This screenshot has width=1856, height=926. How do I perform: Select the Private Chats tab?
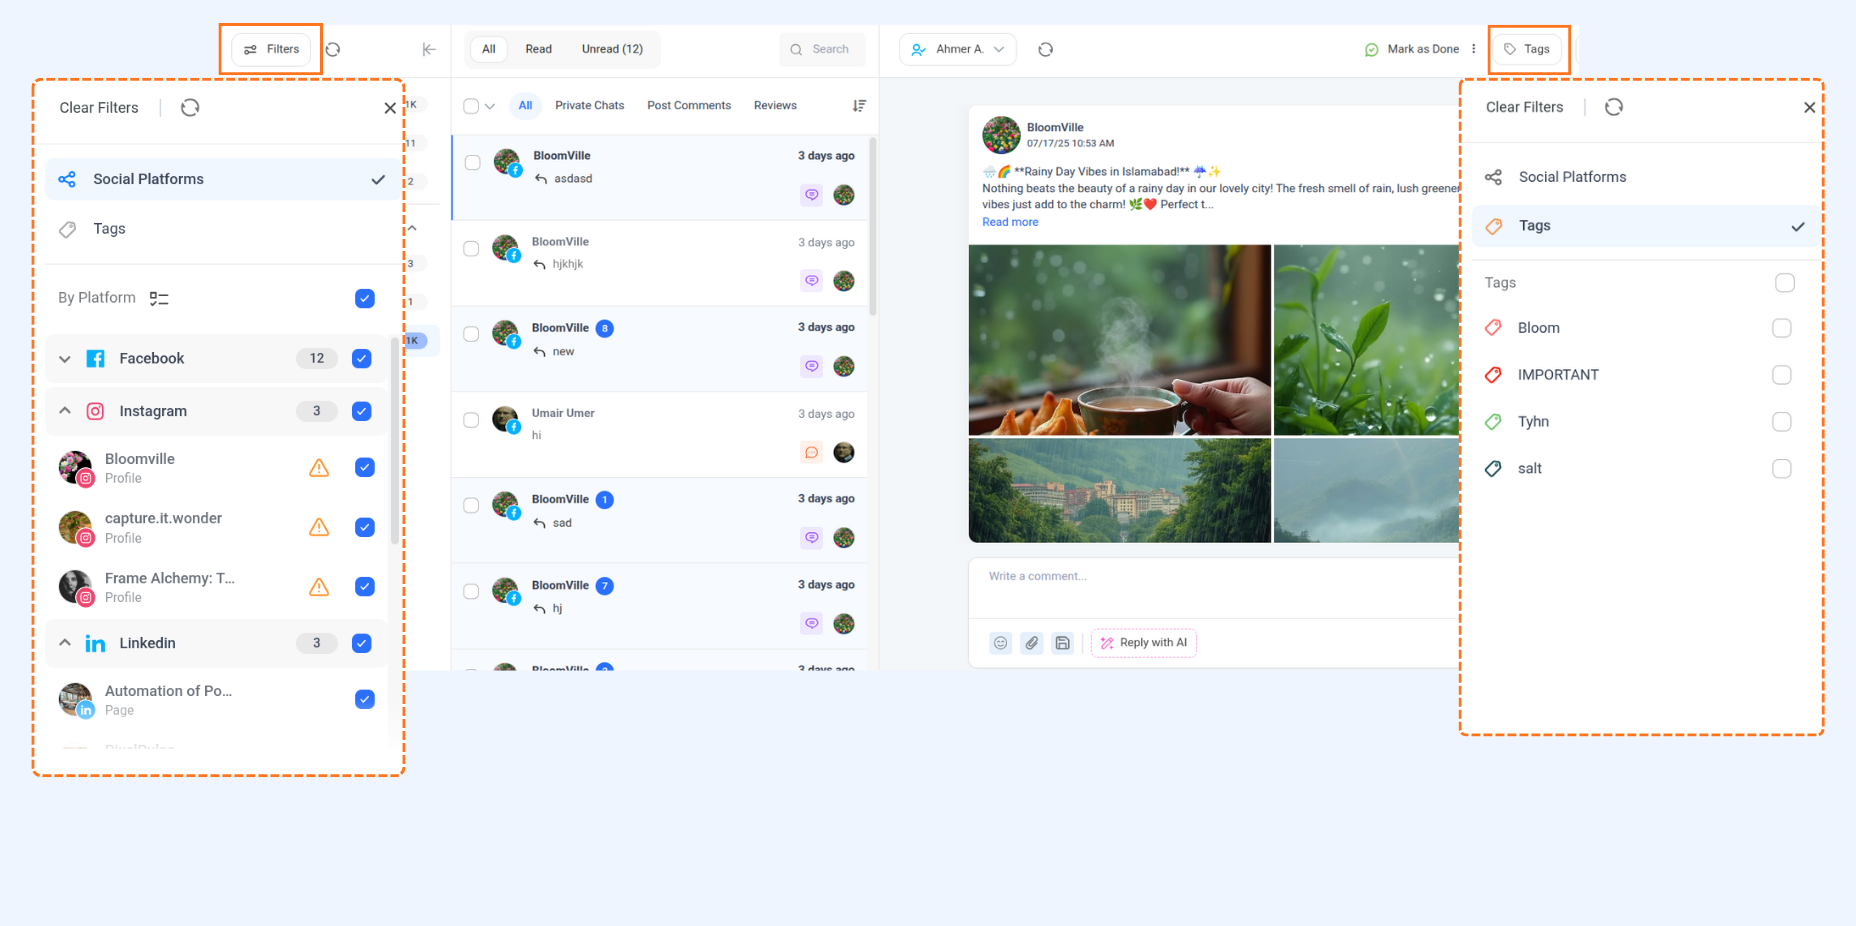pyautogui.click(x=590, y=105)
